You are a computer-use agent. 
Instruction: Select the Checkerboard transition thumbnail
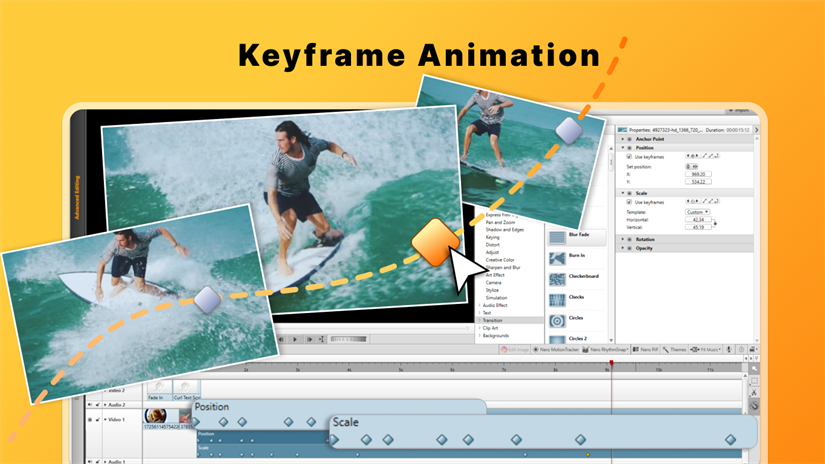point(557,279)
